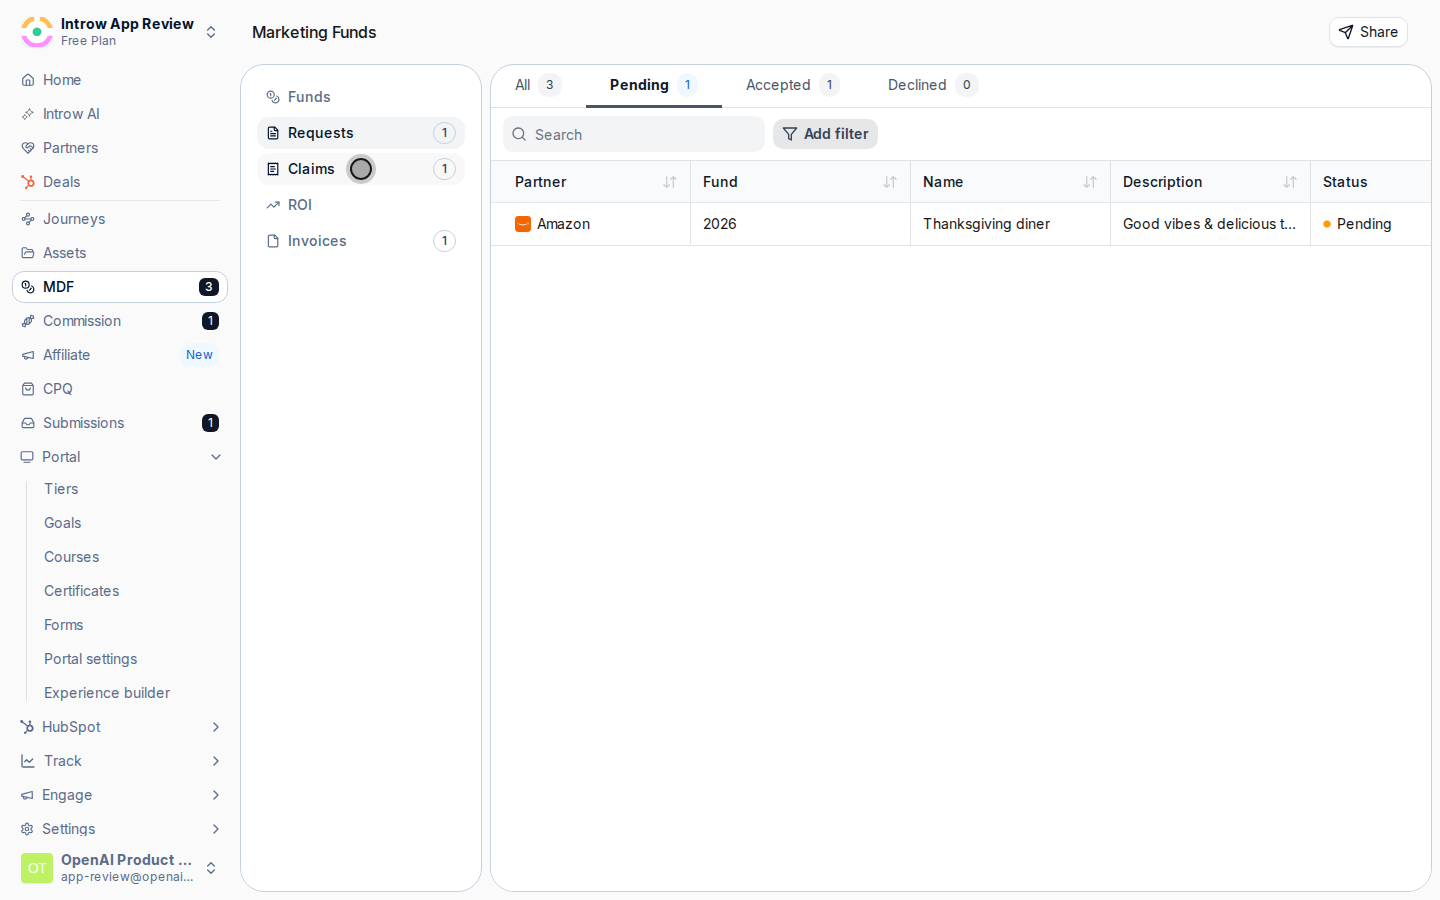1440x900 pixels.
Task: Open Tiers under Portal
Action: [61, 489]
